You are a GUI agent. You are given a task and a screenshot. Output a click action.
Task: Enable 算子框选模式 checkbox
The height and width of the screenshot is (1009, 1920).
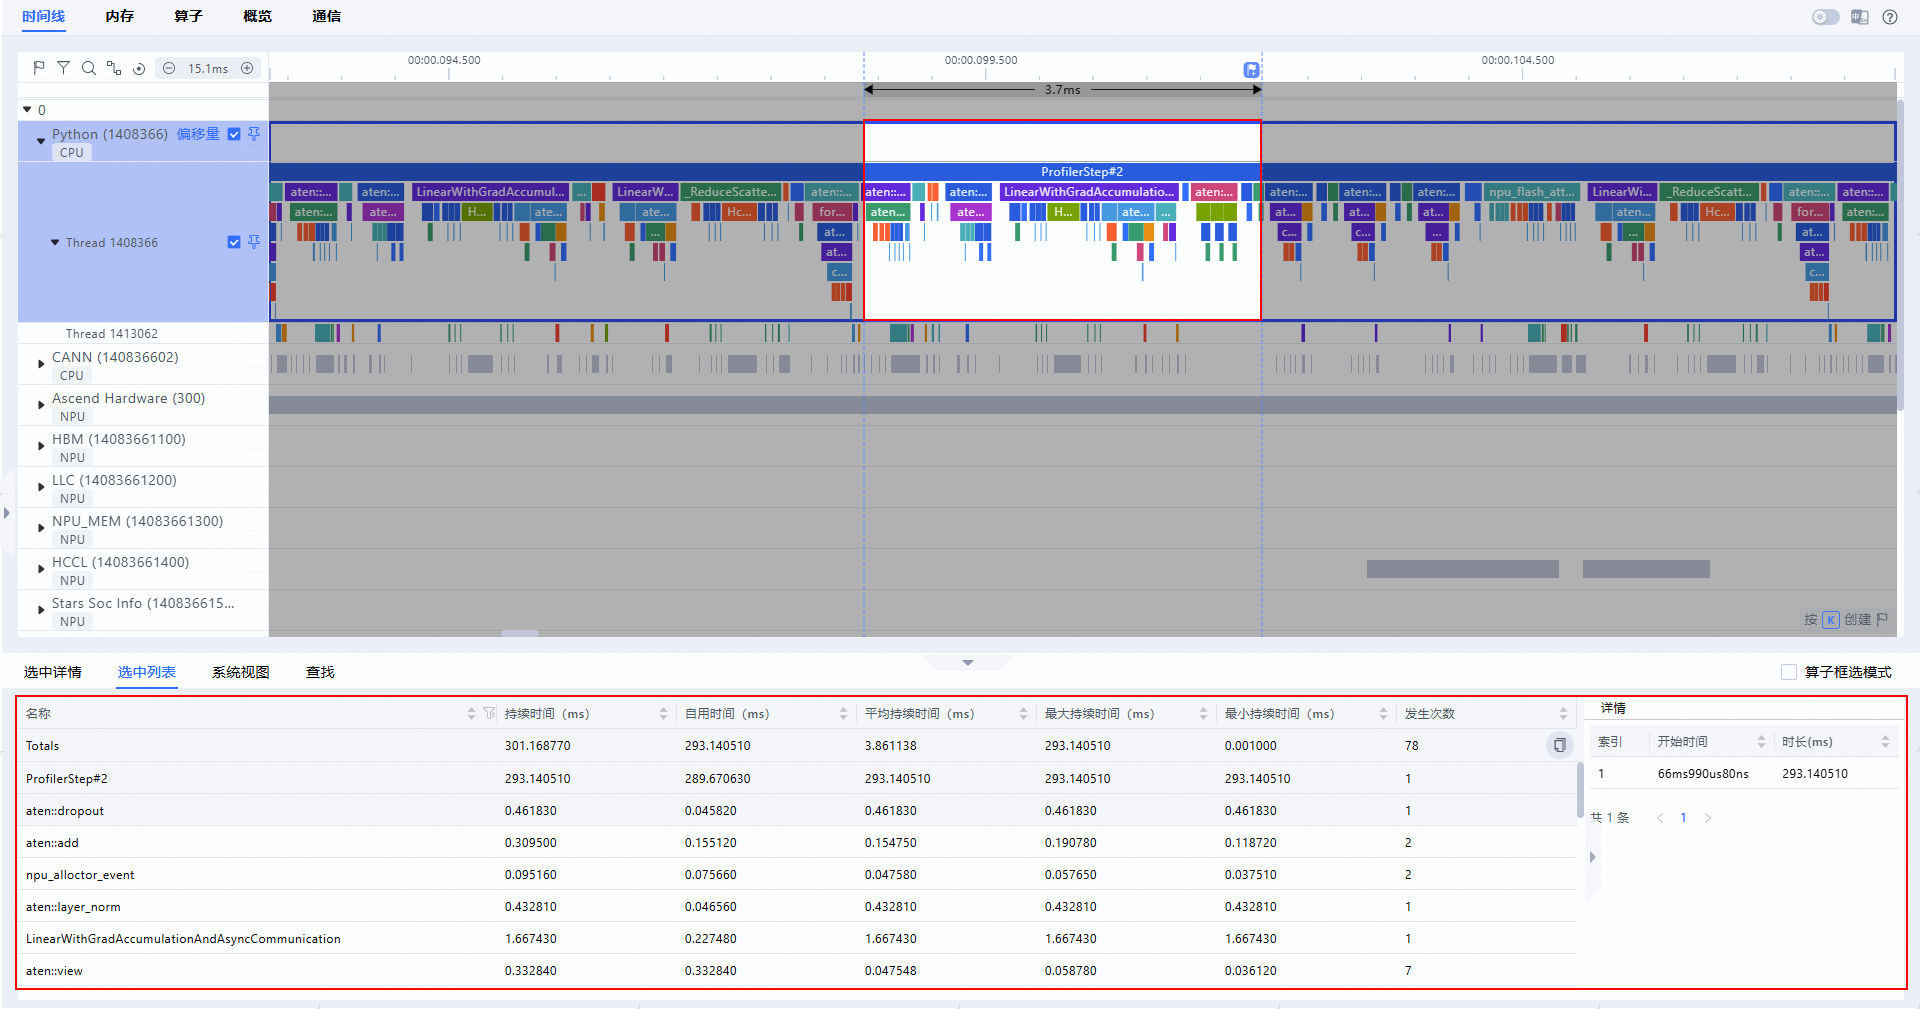point(1788,672)
